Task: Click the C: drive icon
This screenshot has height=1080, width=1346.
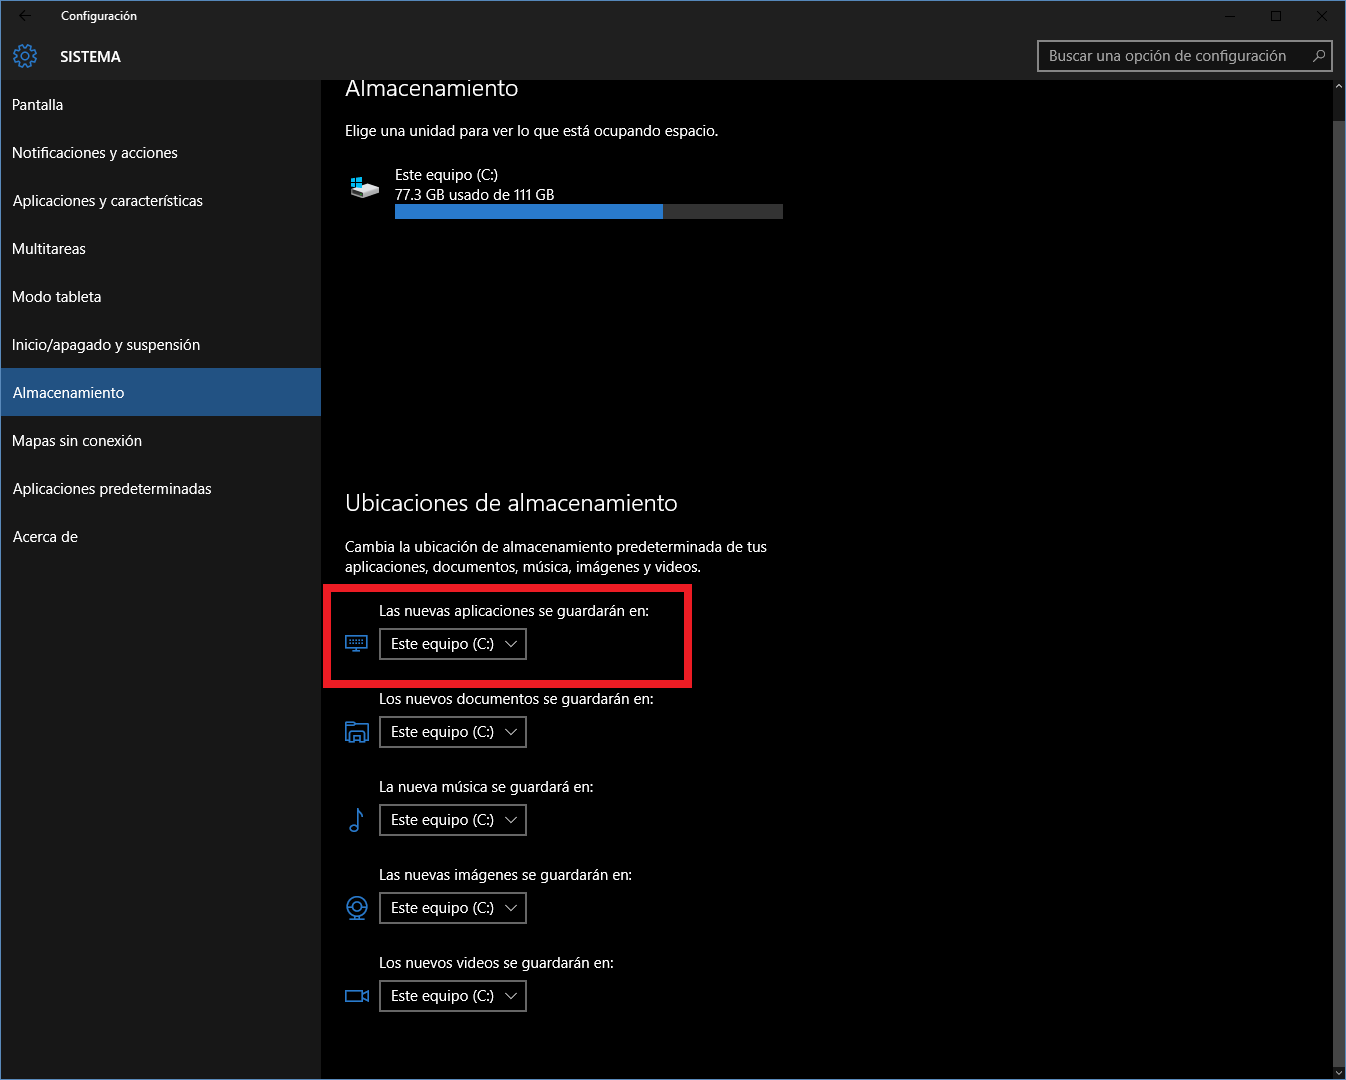Action: point(364,187)
